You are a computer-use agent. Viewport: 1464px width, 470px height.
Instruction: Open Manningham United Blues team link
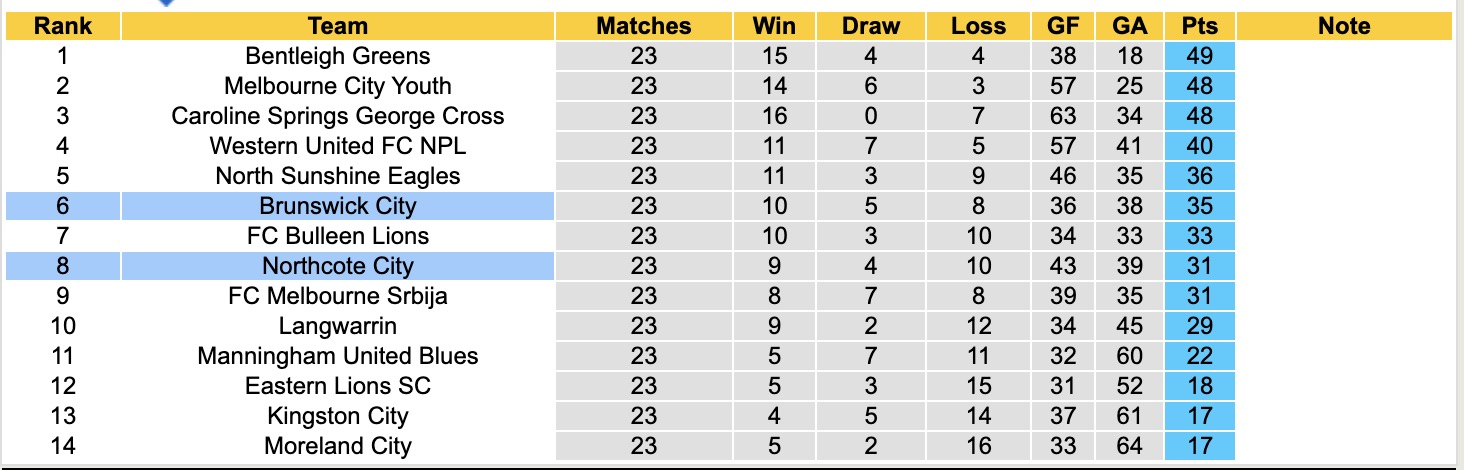[x=338, y=356]
